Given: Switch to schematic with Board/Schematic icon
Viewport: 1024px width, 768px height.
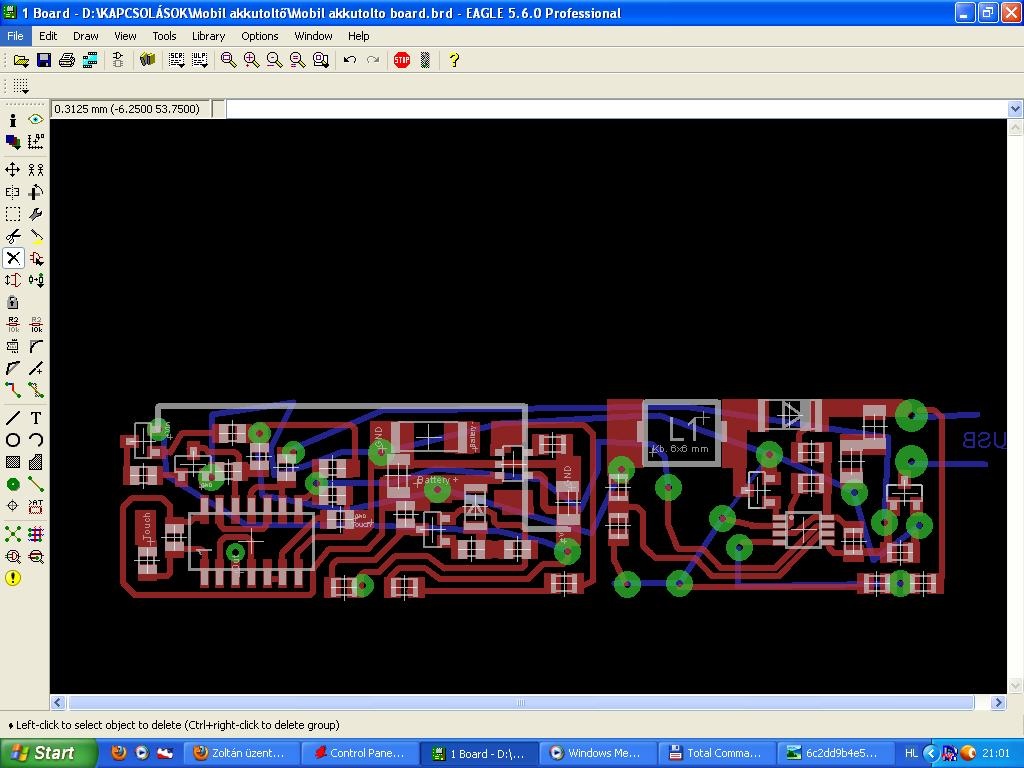Looking at the screenshot, I should click(x=118, y=60).
